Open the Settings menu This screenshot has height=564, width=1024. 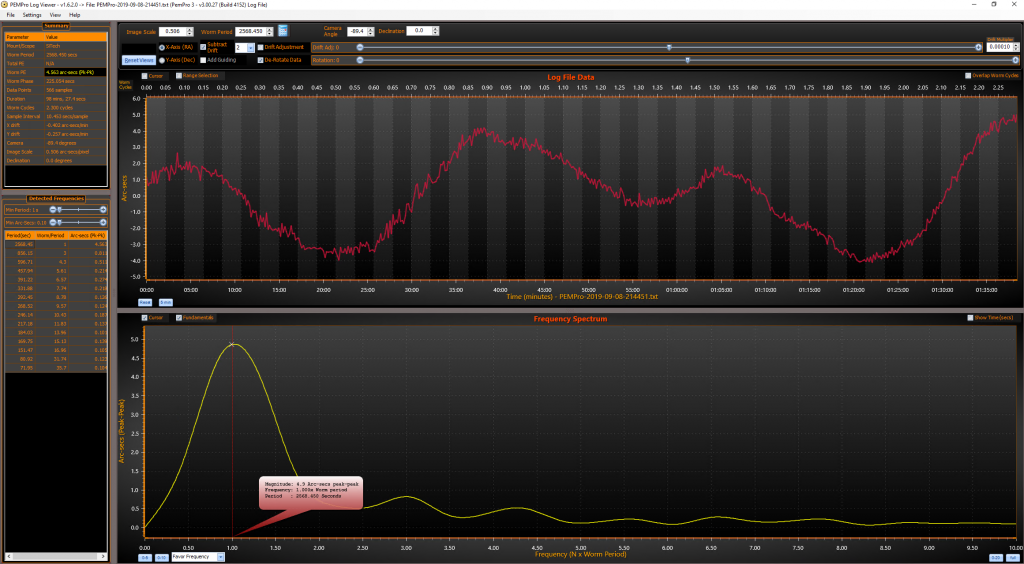pos(32,16)
